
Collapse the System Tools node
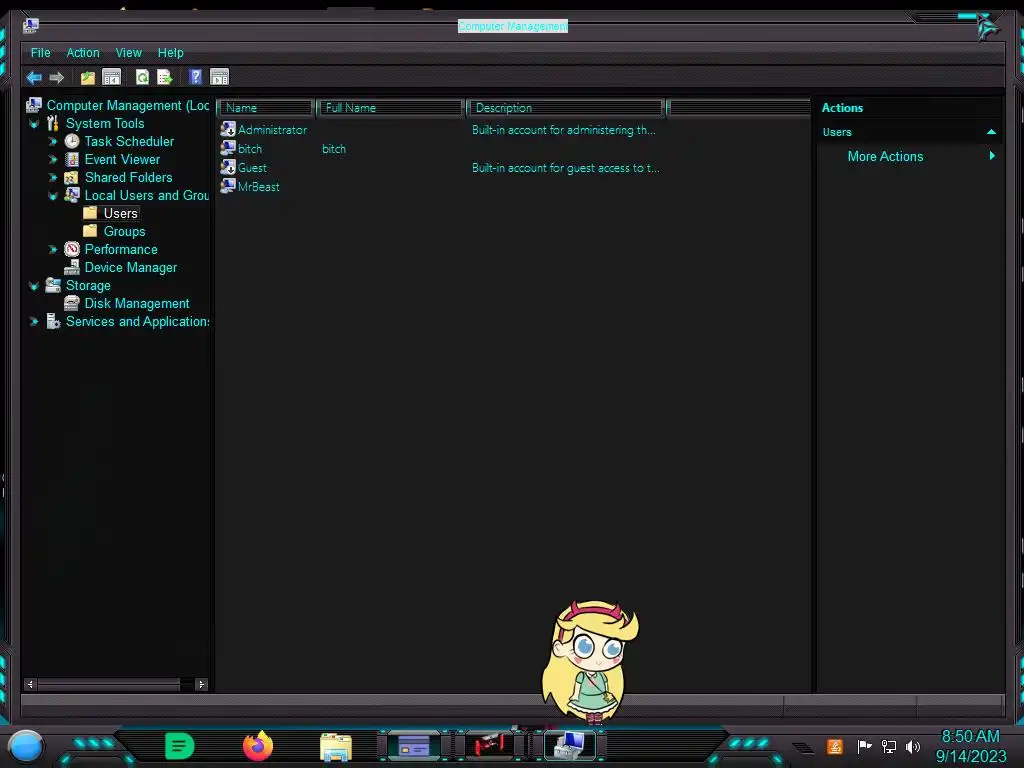point(34,123)
